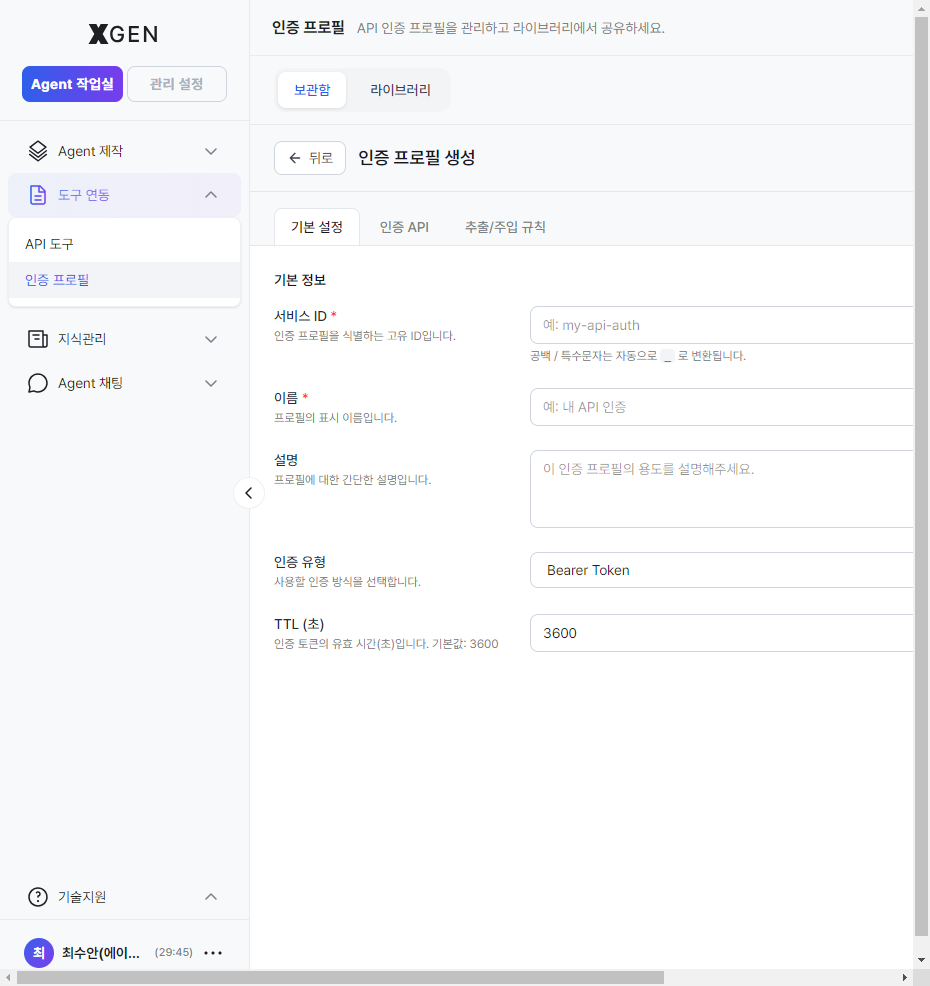Click the 기술지원 menu label
The width and height of the screenshot is (930, 986).
pyautogui.click(x=82, y=897)
